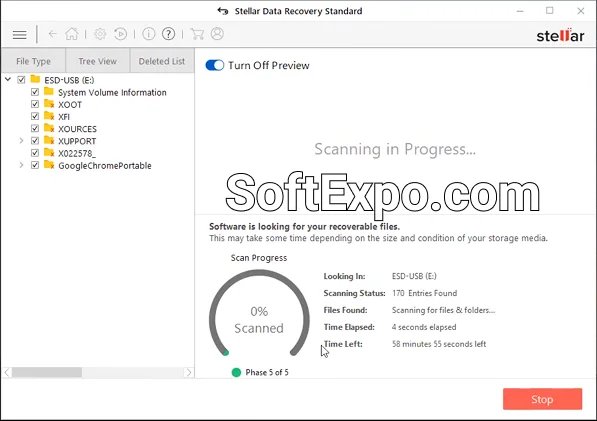This screenshot has height=421, width=597.
Task: Switch to the Tree View tab
Action: 97,61
